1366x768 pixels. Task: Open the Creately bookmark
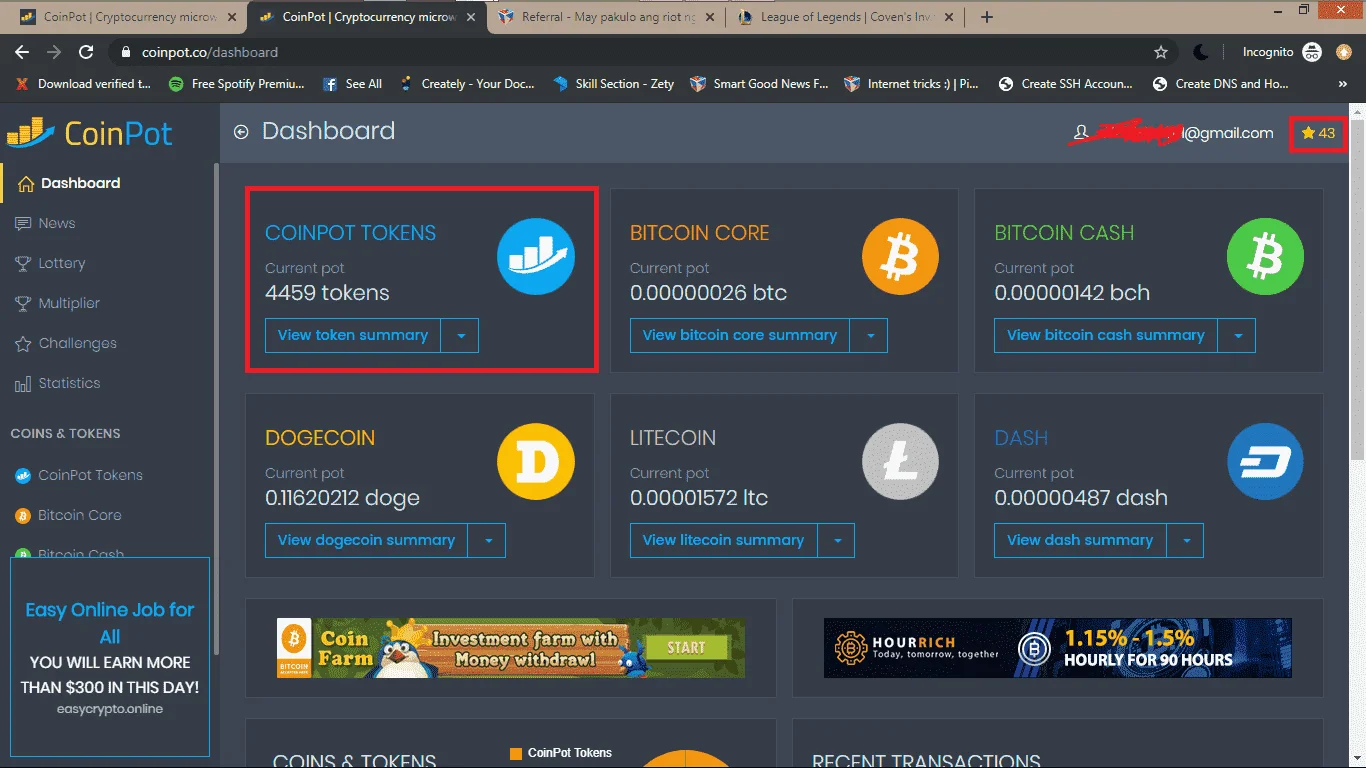pos(468,84)
